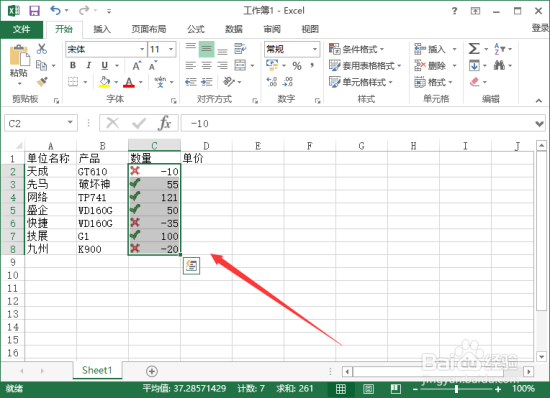Click the Undo arrow icon
This screenshot has width=550, height=398.
coord(55,10)
